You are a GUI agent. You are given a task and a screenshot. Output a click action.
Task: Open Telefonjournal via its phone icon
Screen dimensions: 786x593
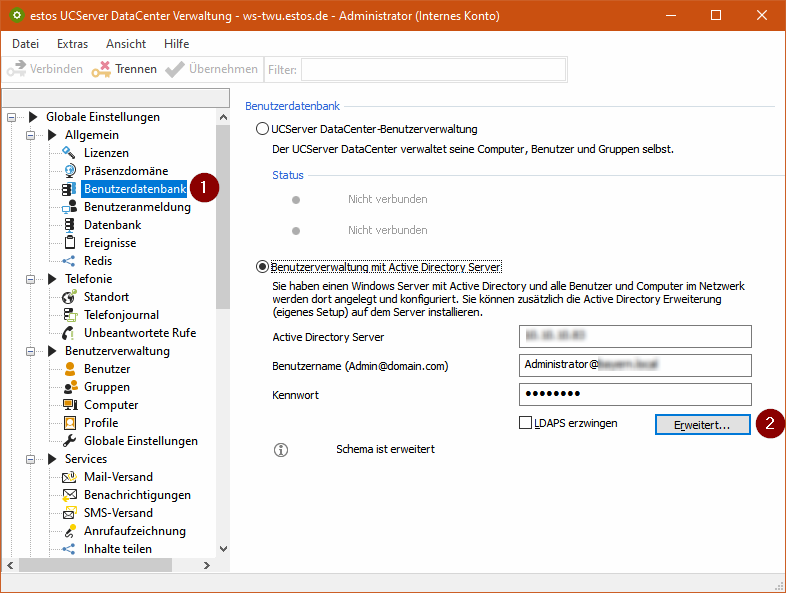69,315
